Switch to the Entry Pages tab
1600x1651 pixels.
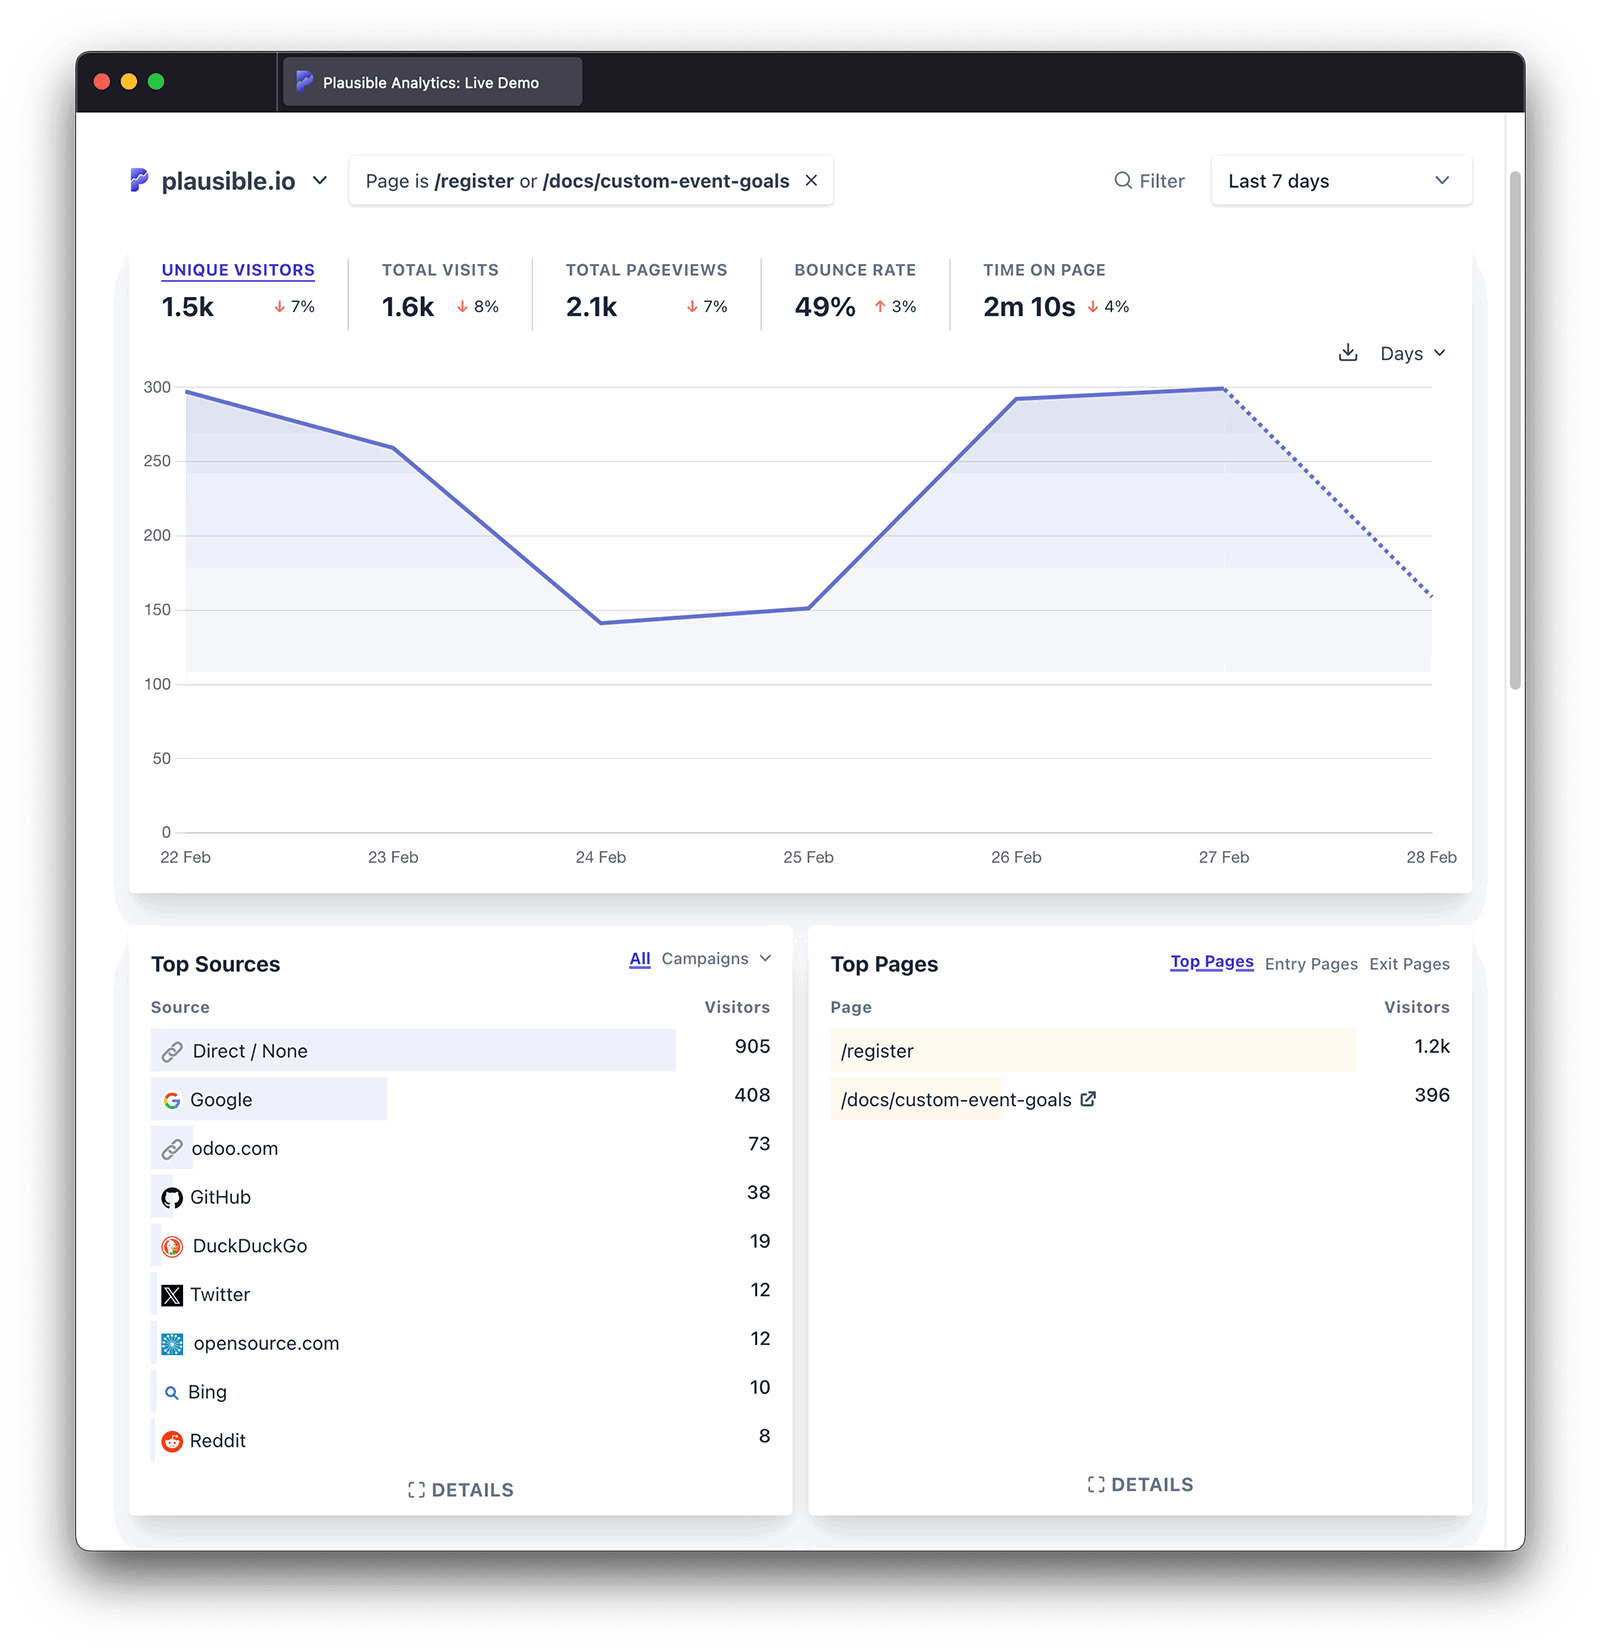[x=1310, y=964]
